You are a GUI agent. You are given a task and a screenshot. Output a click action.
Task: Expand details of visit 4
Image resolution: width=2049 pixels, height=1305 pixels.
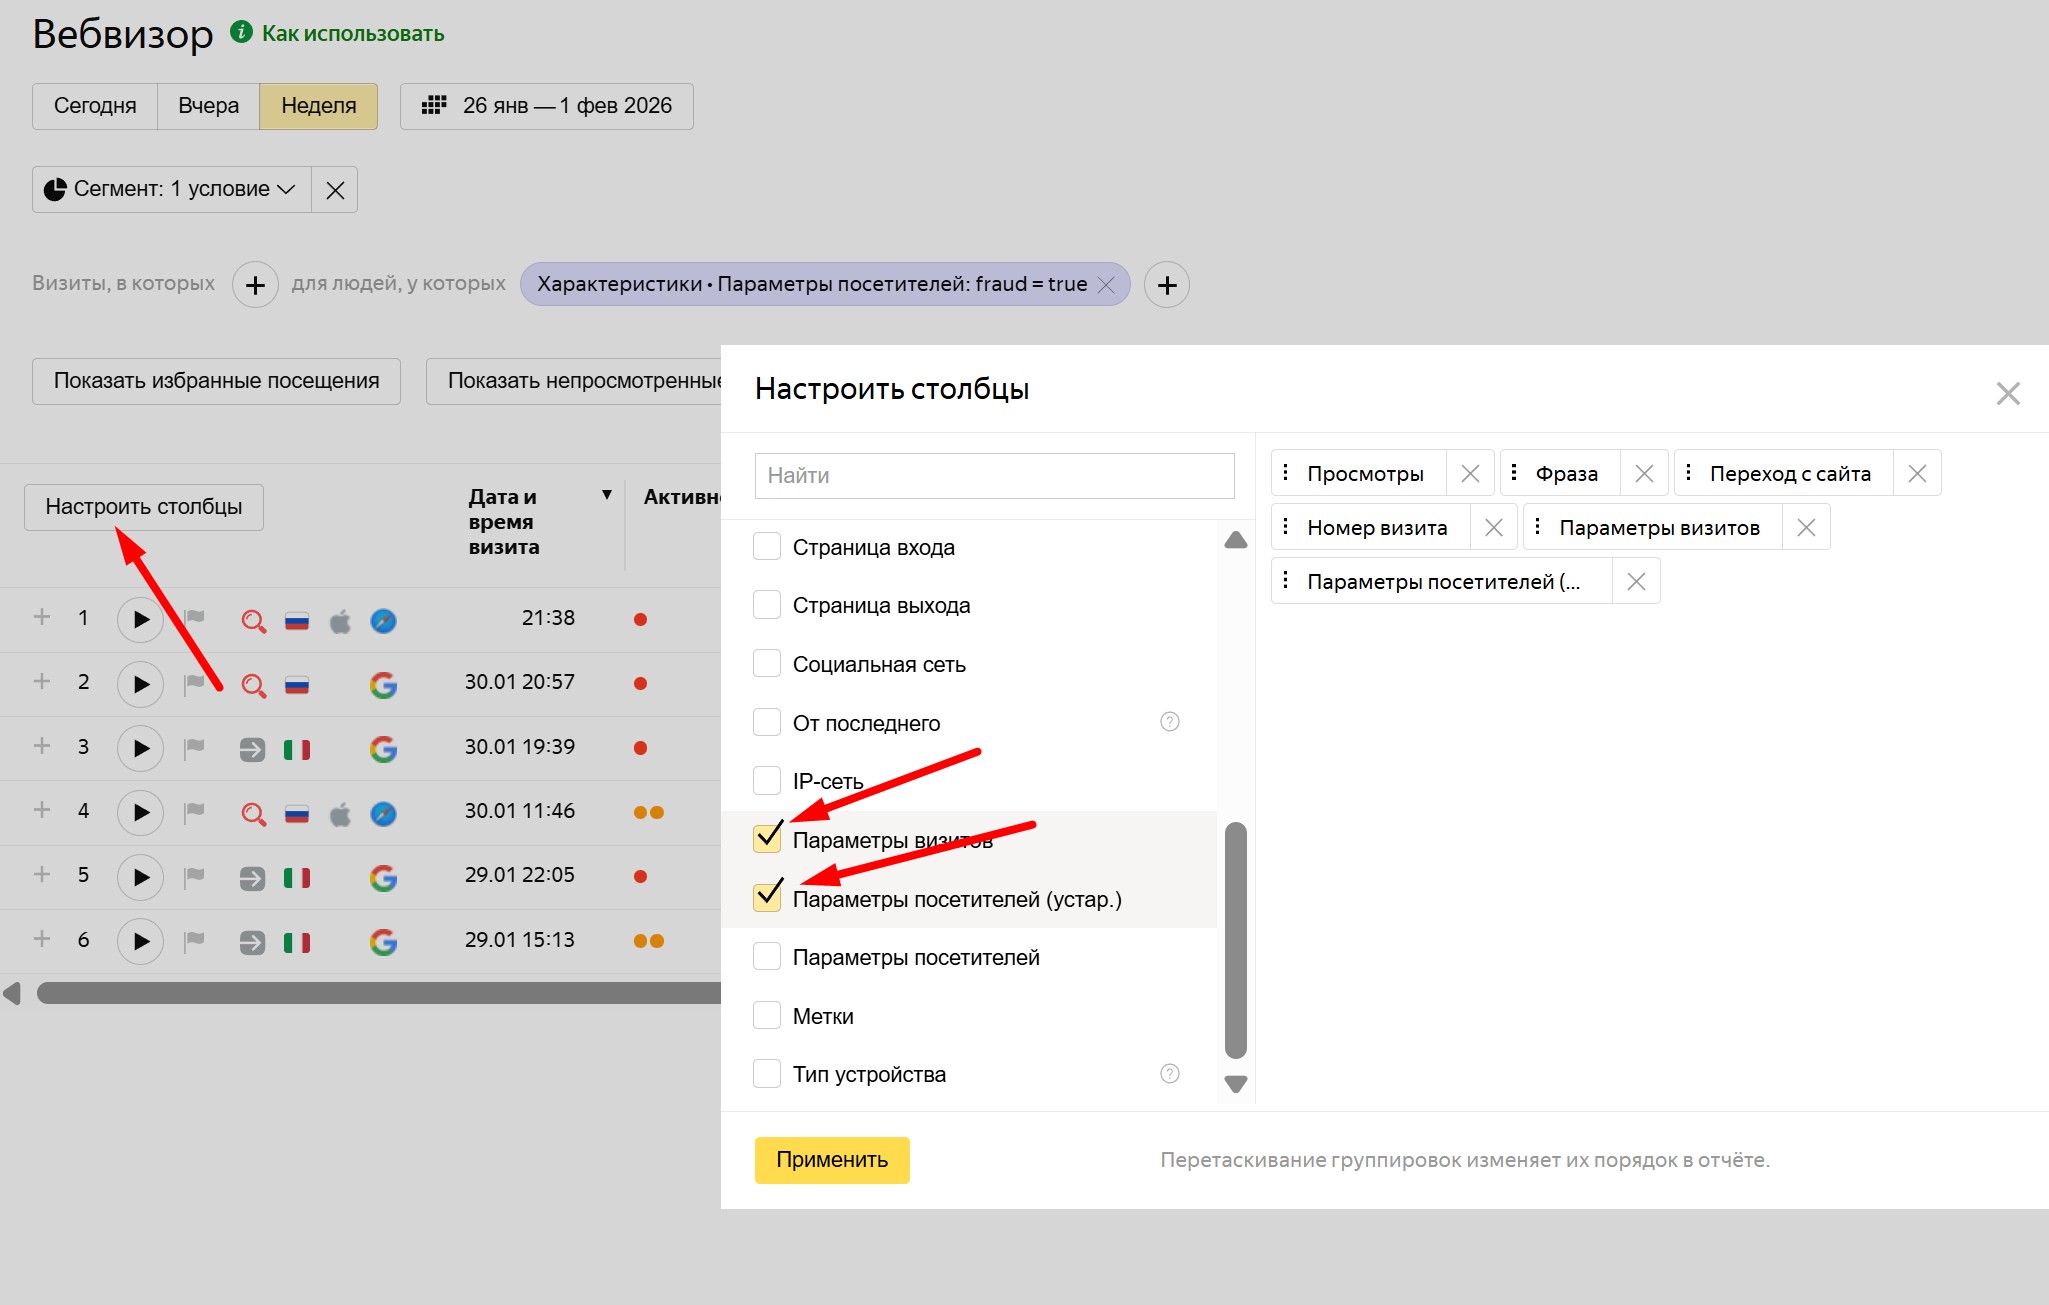pos(42,810)
